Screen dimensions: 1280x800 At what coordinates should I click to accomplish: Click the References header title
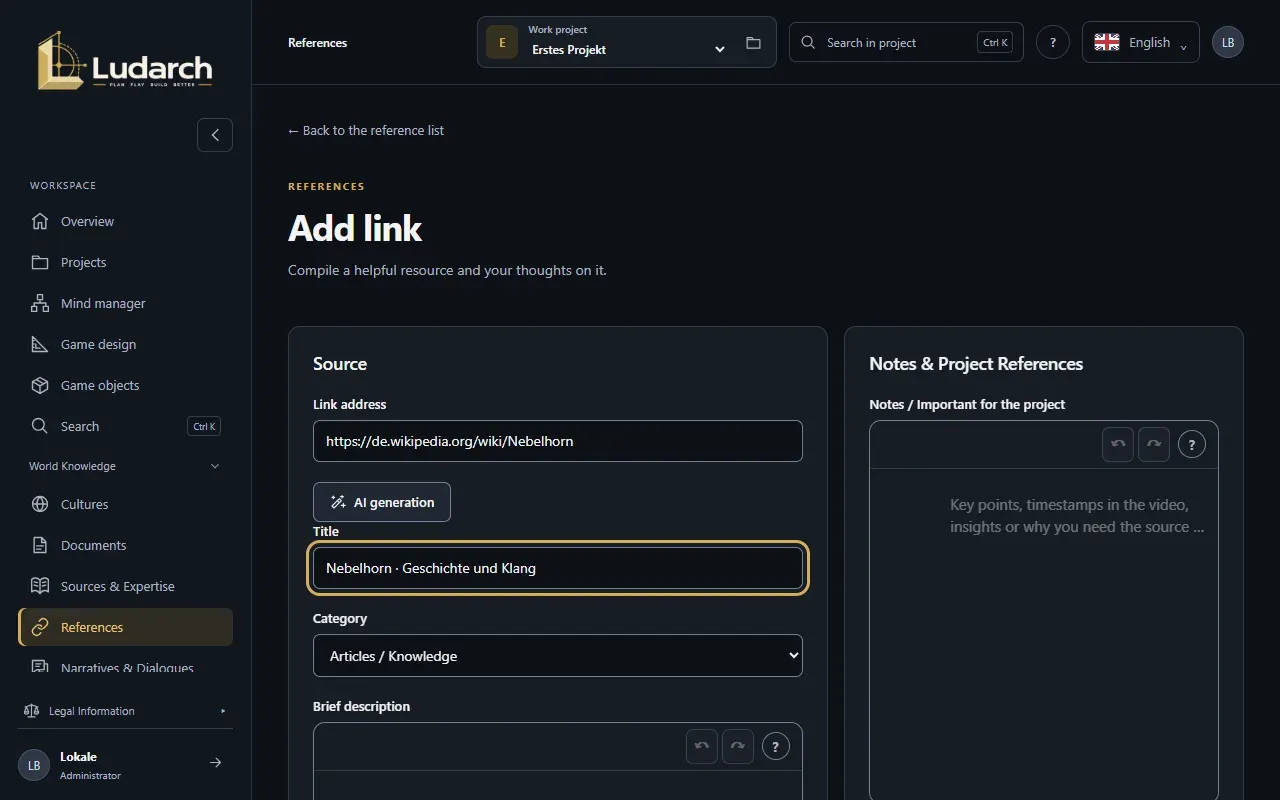[x=318, y=43]
